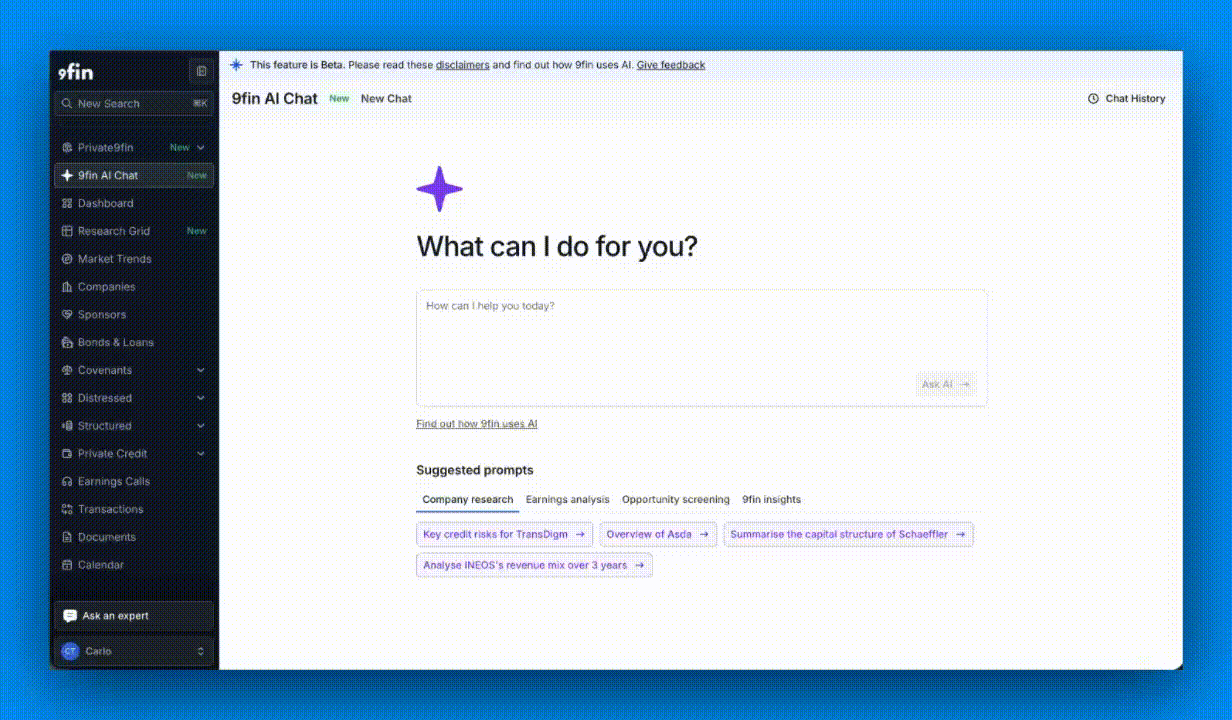
Task: Select Analyse INEOS's revenue mix prompt
Action: [x=534, y=565]
